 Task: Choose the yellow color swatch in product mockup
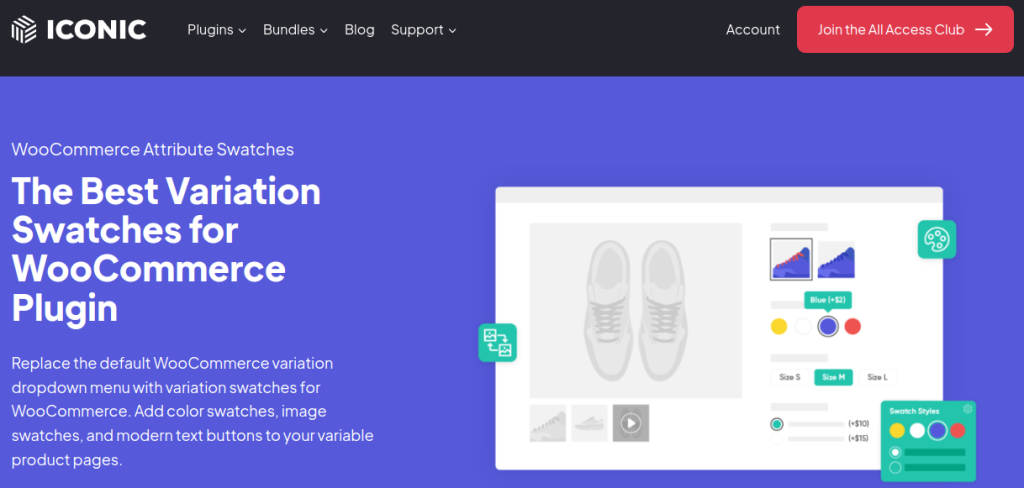click(778, 327)
